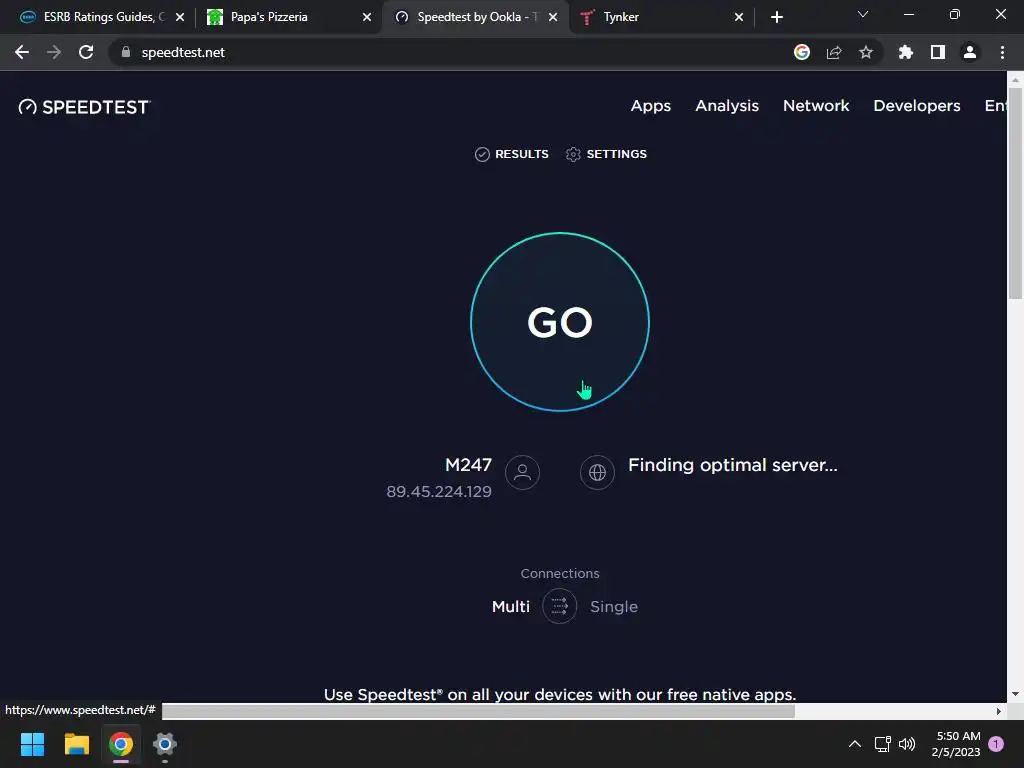Screen dimensions: 1024x768
Task: Bookmark this page with star
Action: 866,52
